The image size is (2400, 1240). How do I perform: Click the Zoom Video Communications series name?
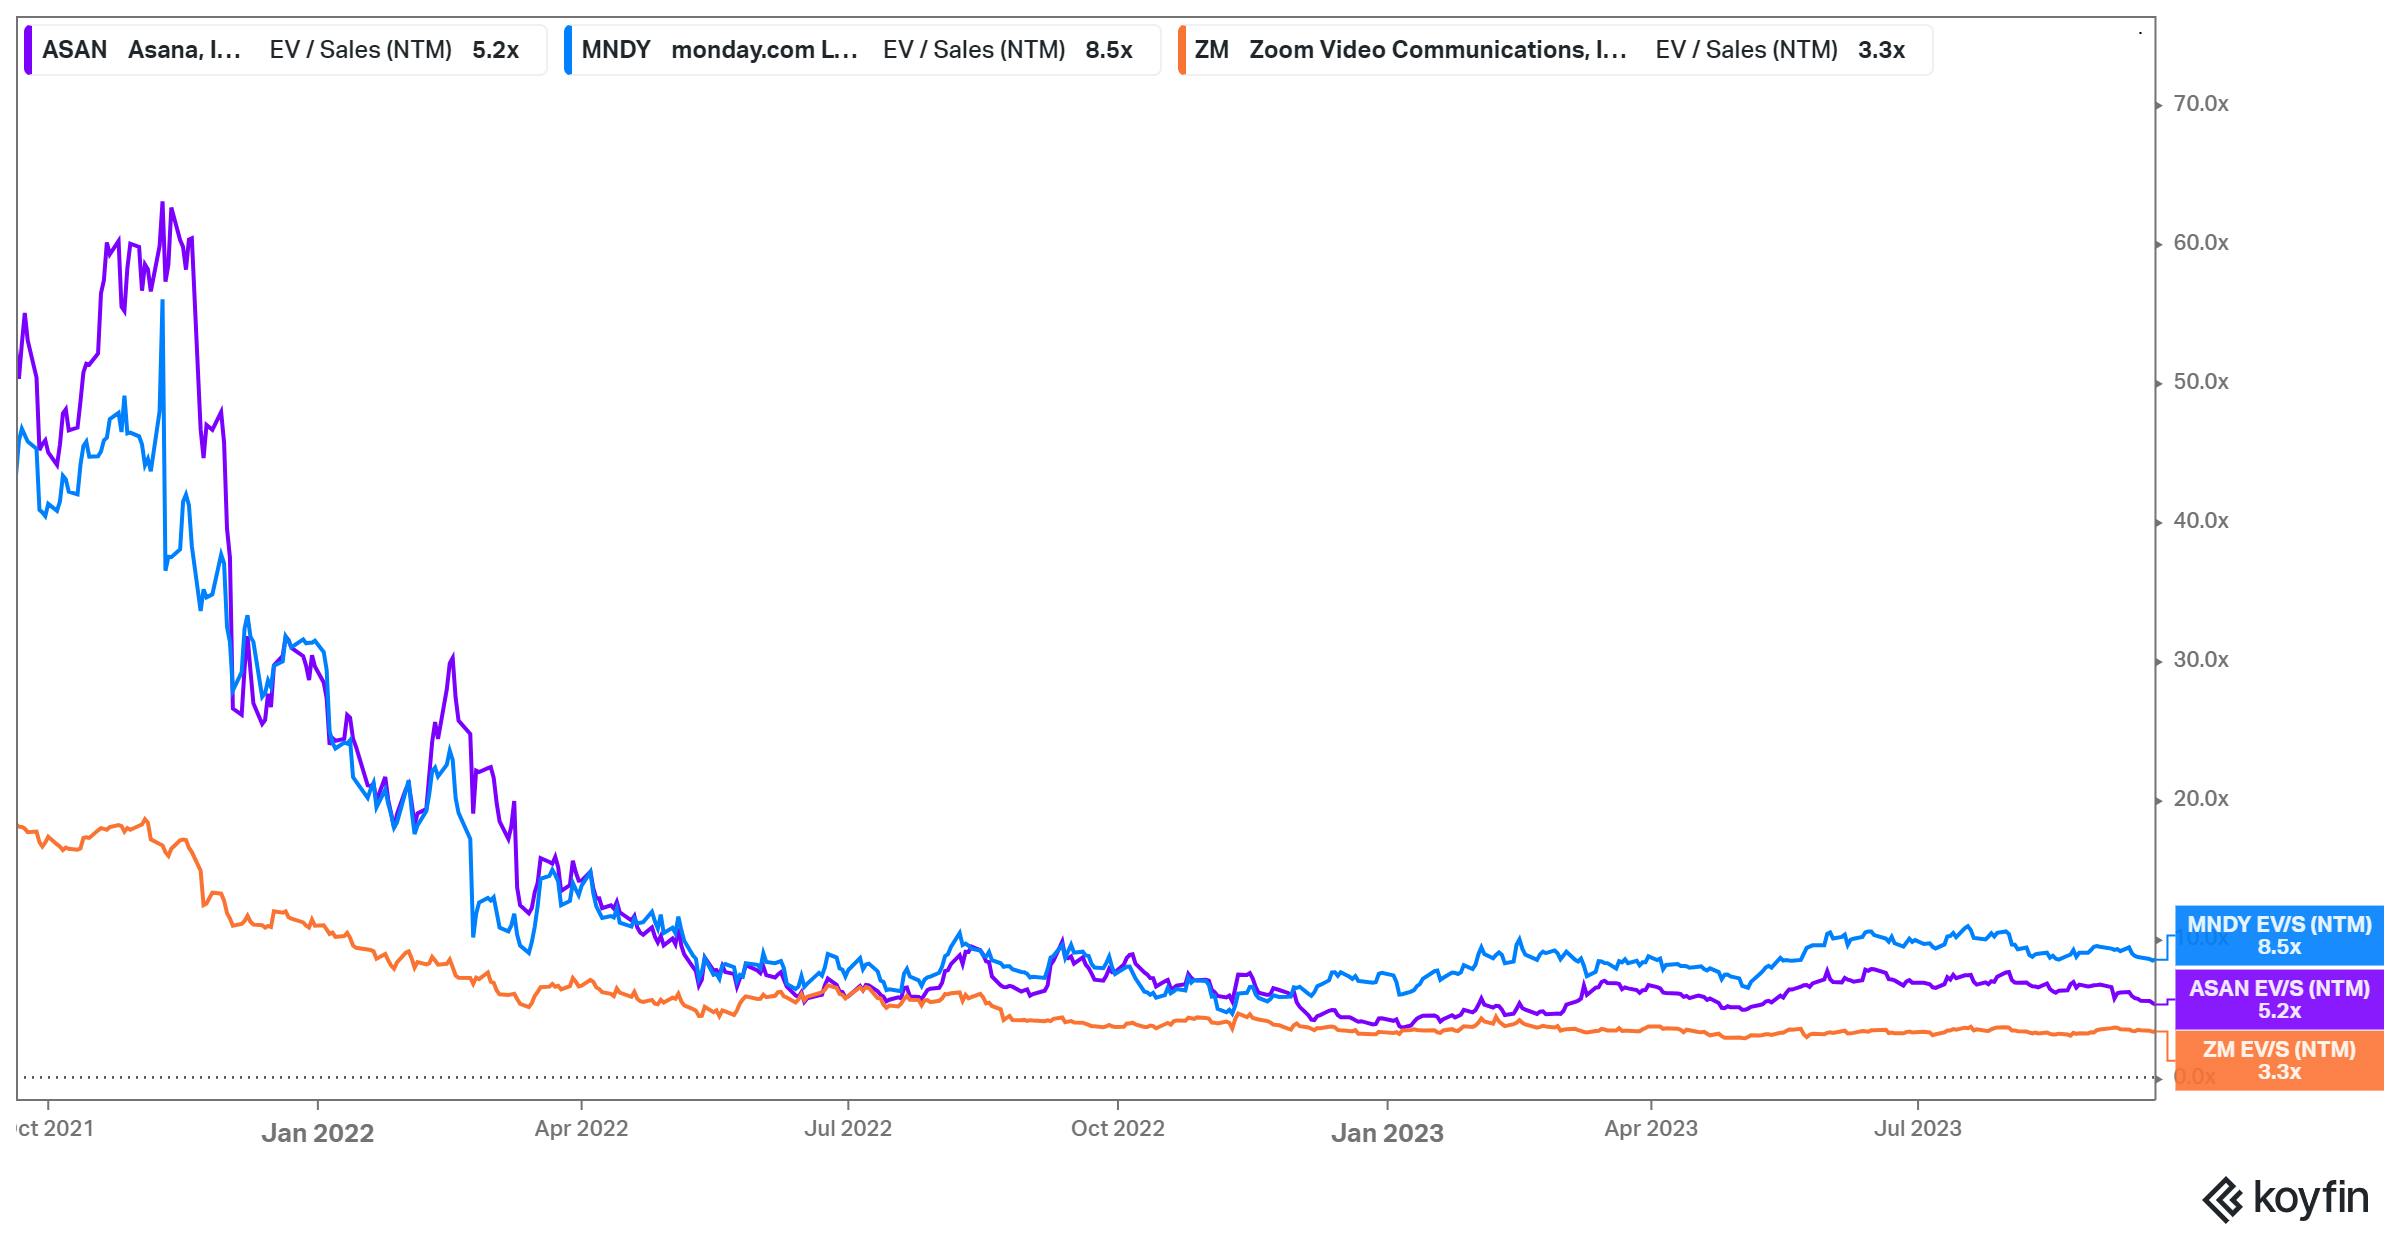1438,50
